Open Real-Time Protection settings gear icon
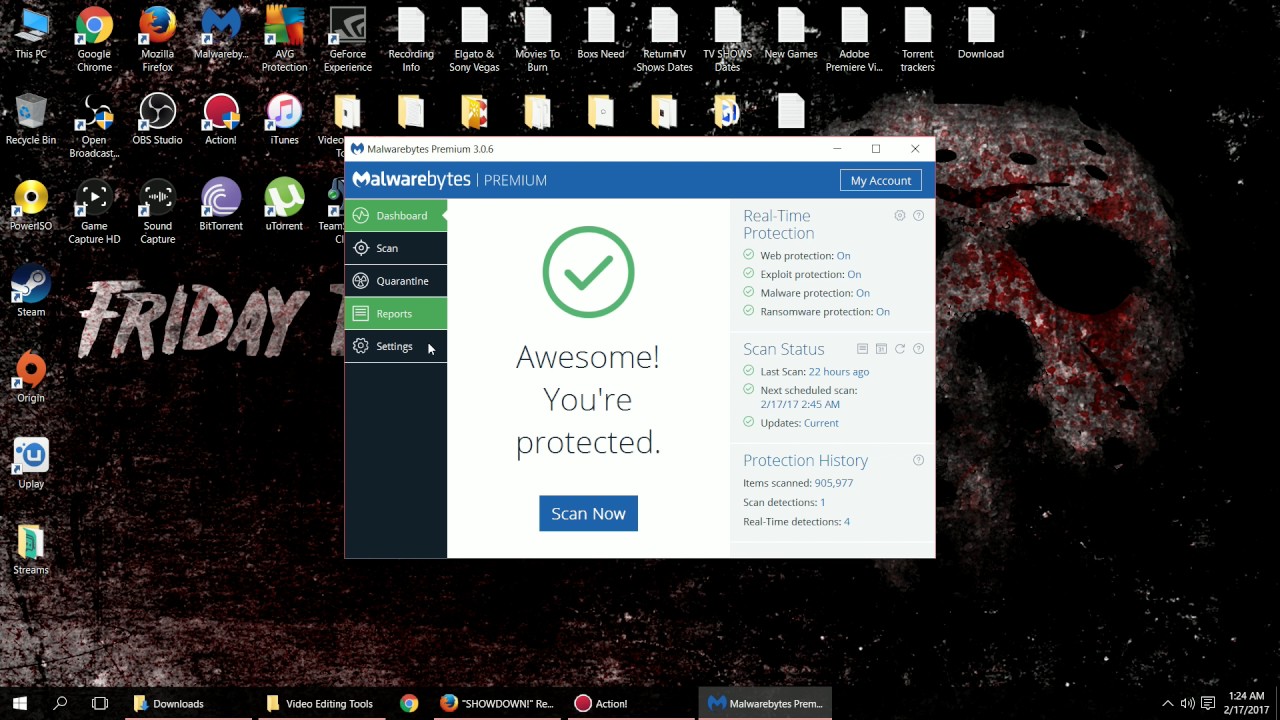1280x720 pixels. (900, 216)
